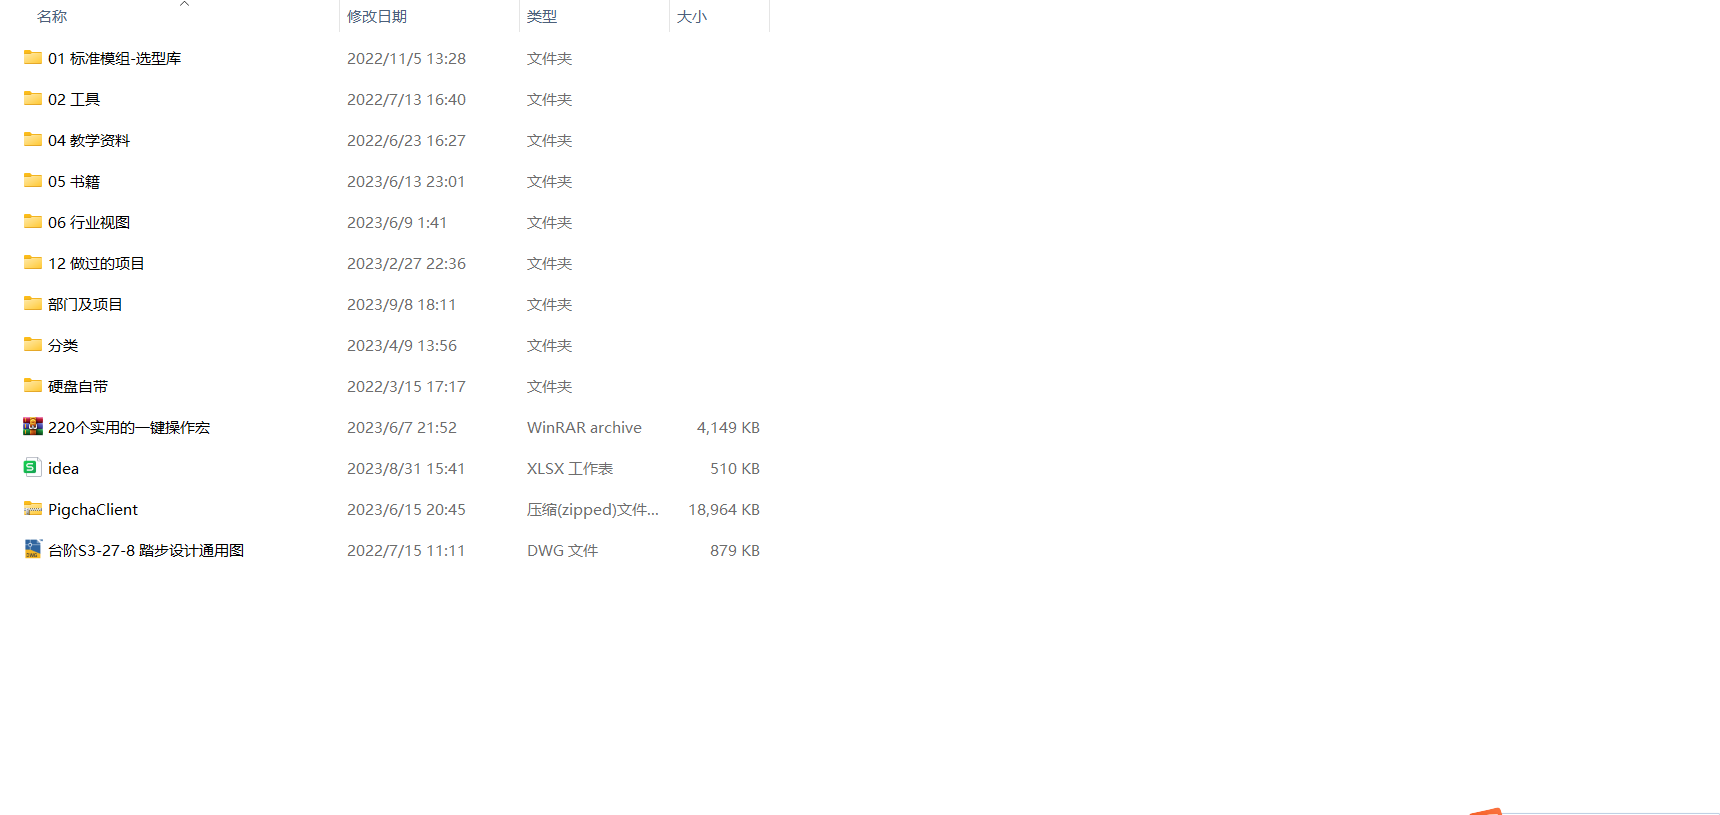Click the folder icon next to 部门及项目
The image size is (1720, 815).
coord(33,304)
